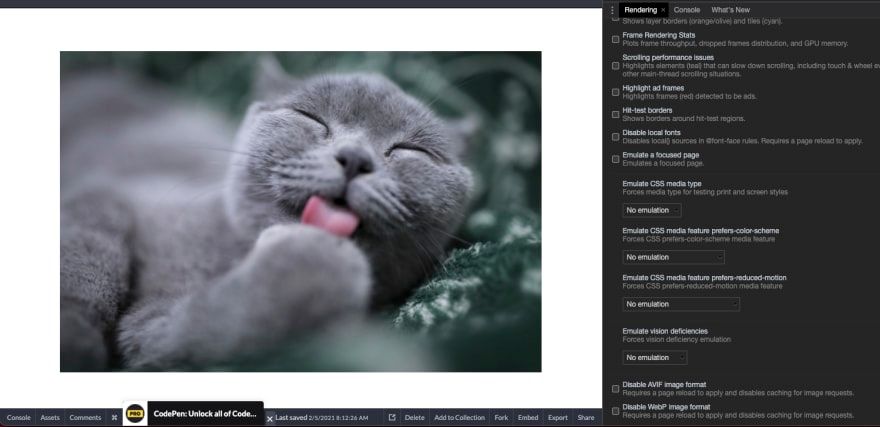Click the Delete pen button
The height and width of the screenshot is (427, 880).
(x=414, y=417)
